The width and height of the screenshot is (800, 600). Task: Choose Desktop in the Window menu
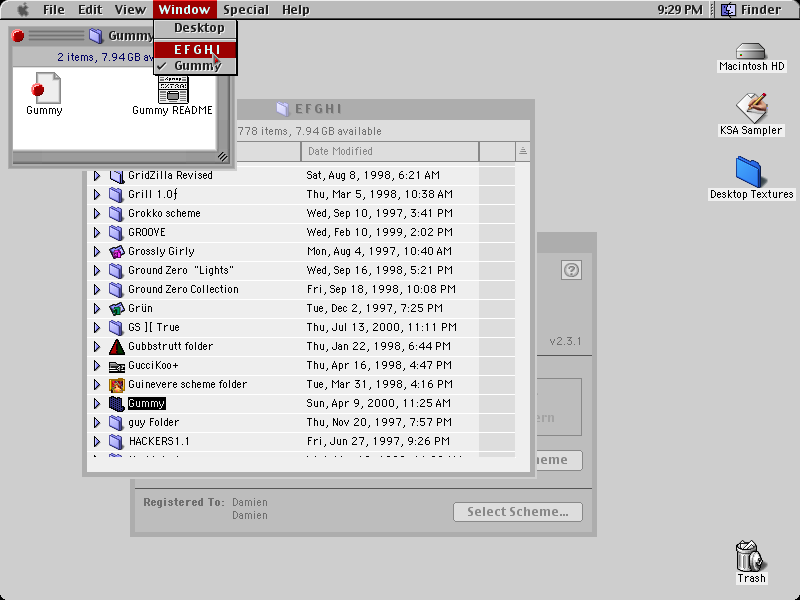point(196,28)
